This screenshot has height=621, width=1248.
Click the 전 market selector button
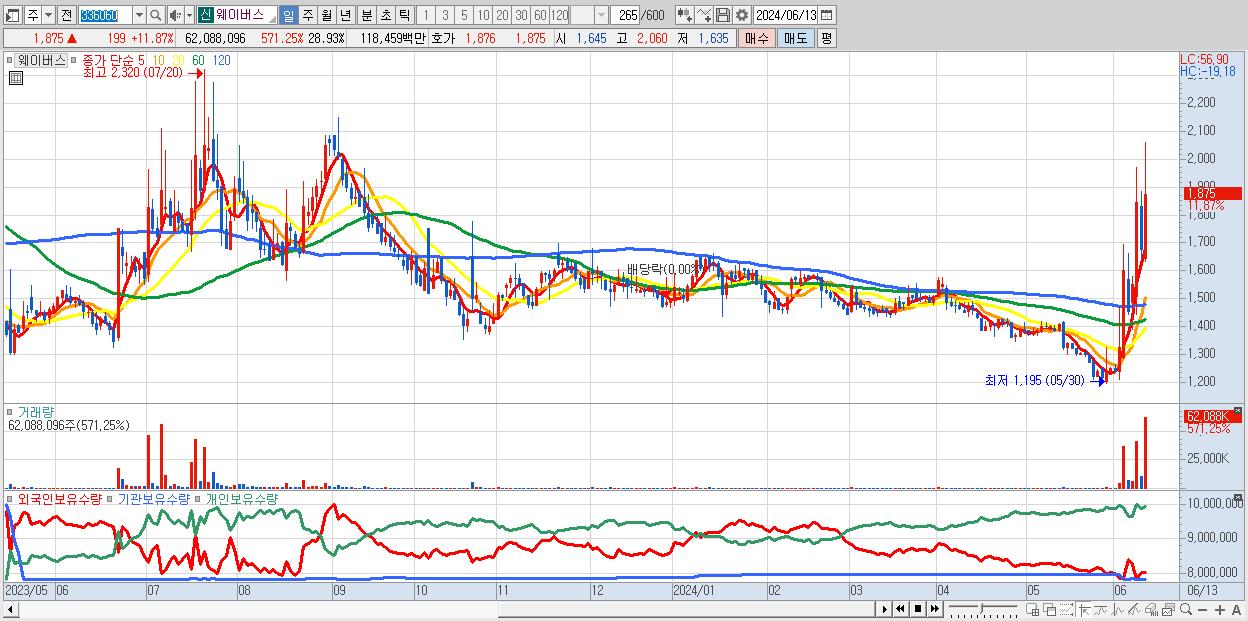pyautogui.click(x=66, y=15)
